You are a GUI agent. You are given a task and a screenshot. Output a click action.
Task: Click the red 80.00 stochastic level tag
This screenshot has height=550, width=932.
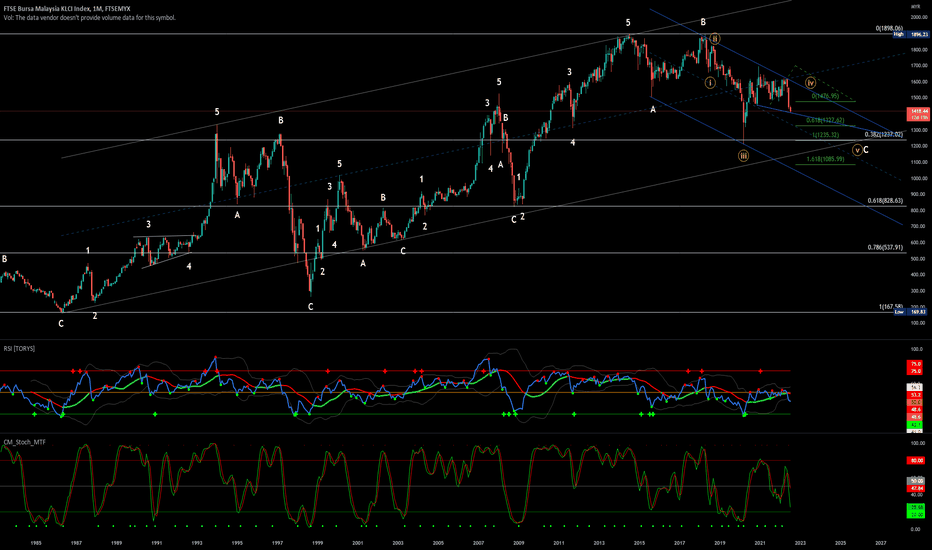[x=916, y=461]
